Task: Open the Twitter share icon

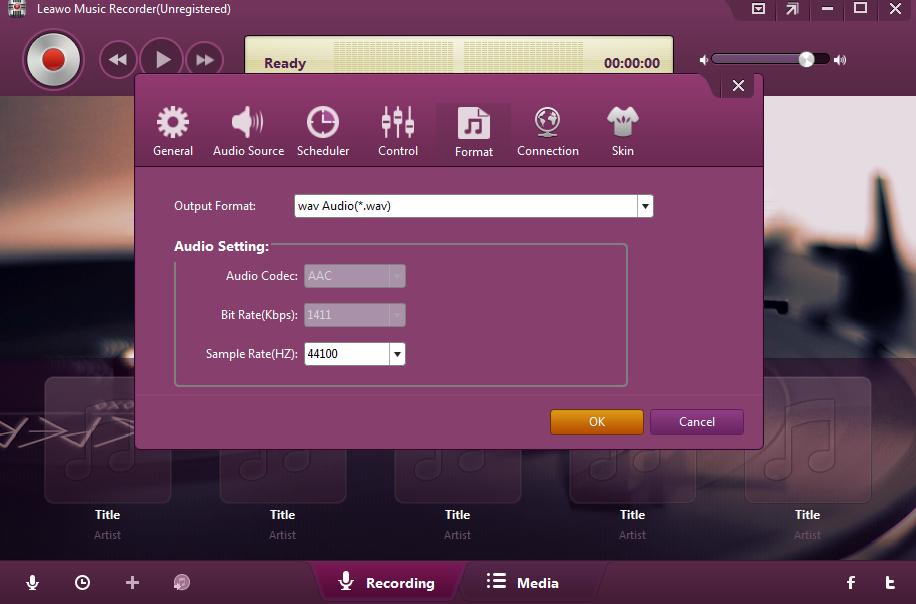Action: (890, 582)
